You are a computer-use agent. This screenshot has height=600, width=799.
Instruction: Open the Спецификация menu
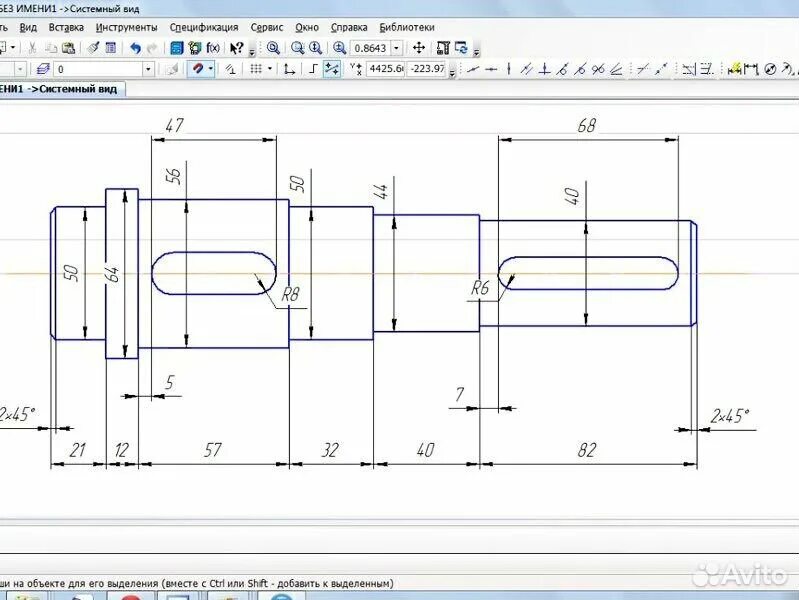coord(204,27)
